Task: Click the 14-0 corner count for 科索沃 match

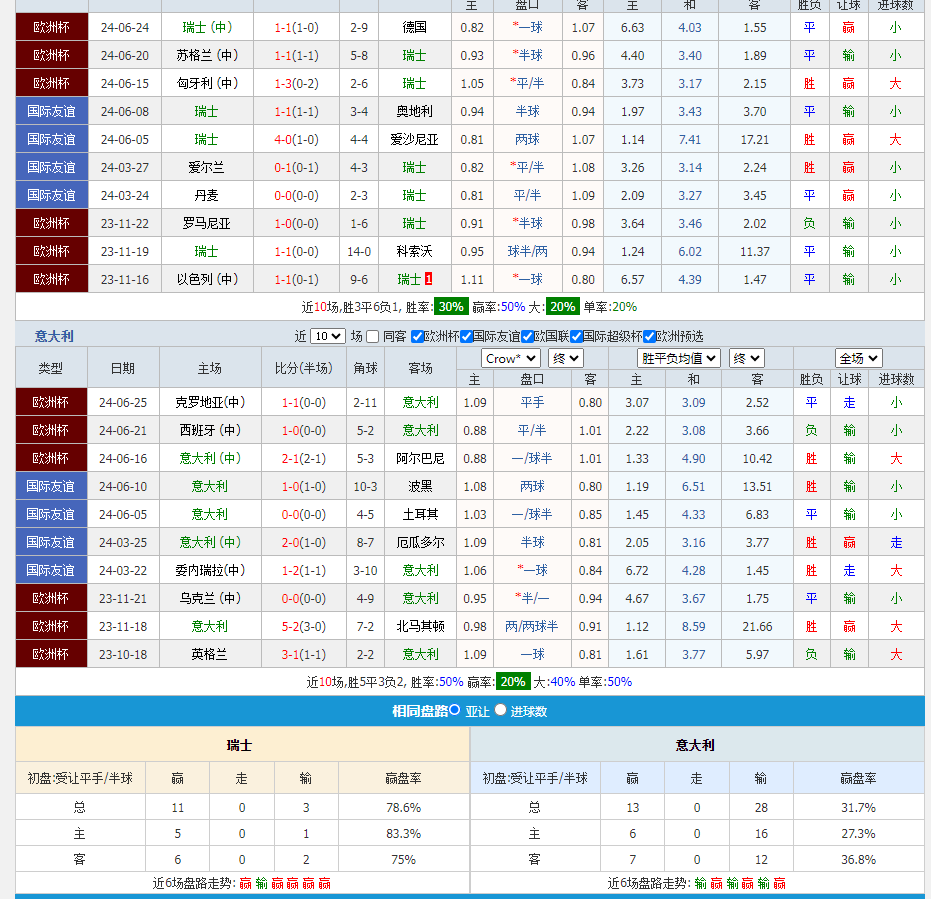Action: point(359,252)
